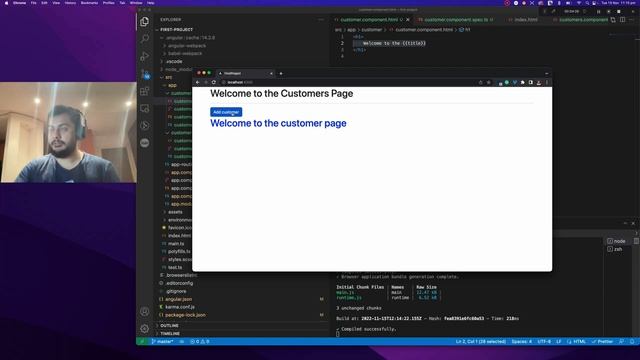The height and width of the screenshot is (360, 640).
Task: Click the h1 breadcrumb in editor path
Action: [465, 30]
